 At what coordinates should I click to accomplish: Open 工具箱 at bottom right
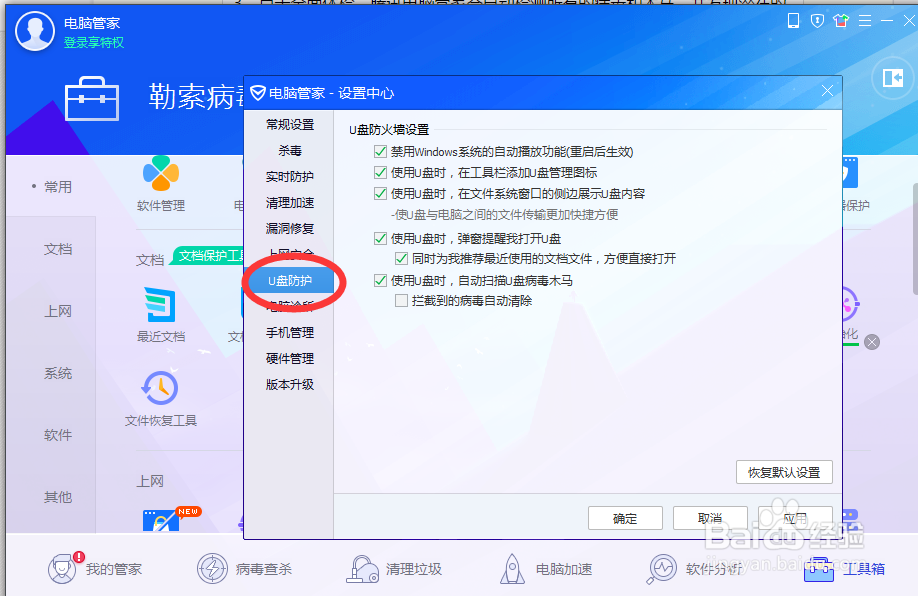point(845,568)
